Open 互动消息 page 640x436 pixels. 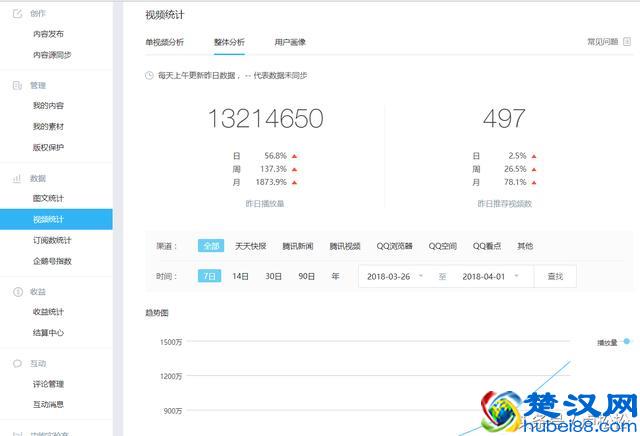click(48, 405)
